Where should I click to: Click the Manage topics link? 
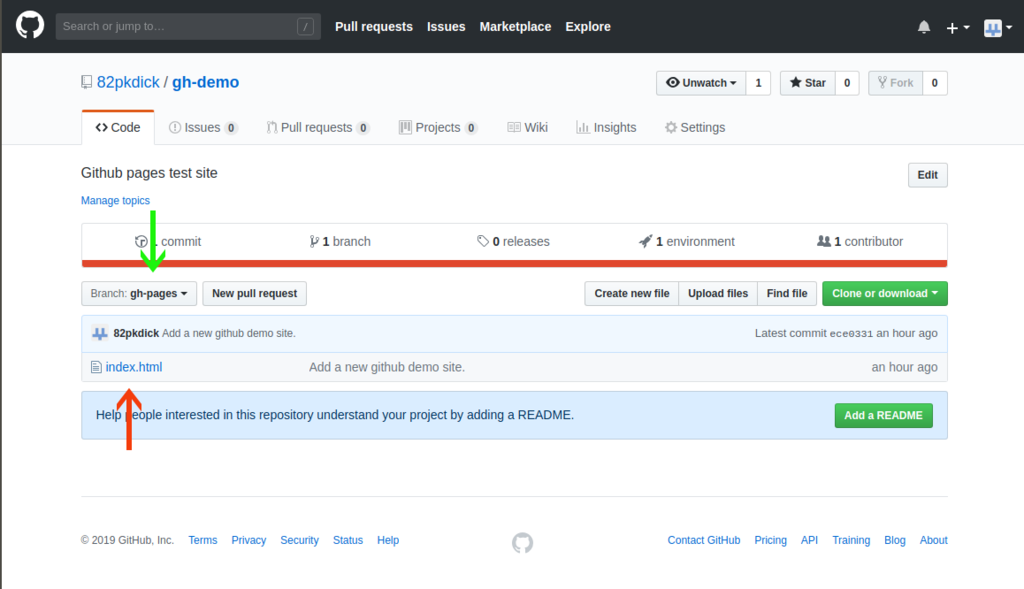point(115,200)
